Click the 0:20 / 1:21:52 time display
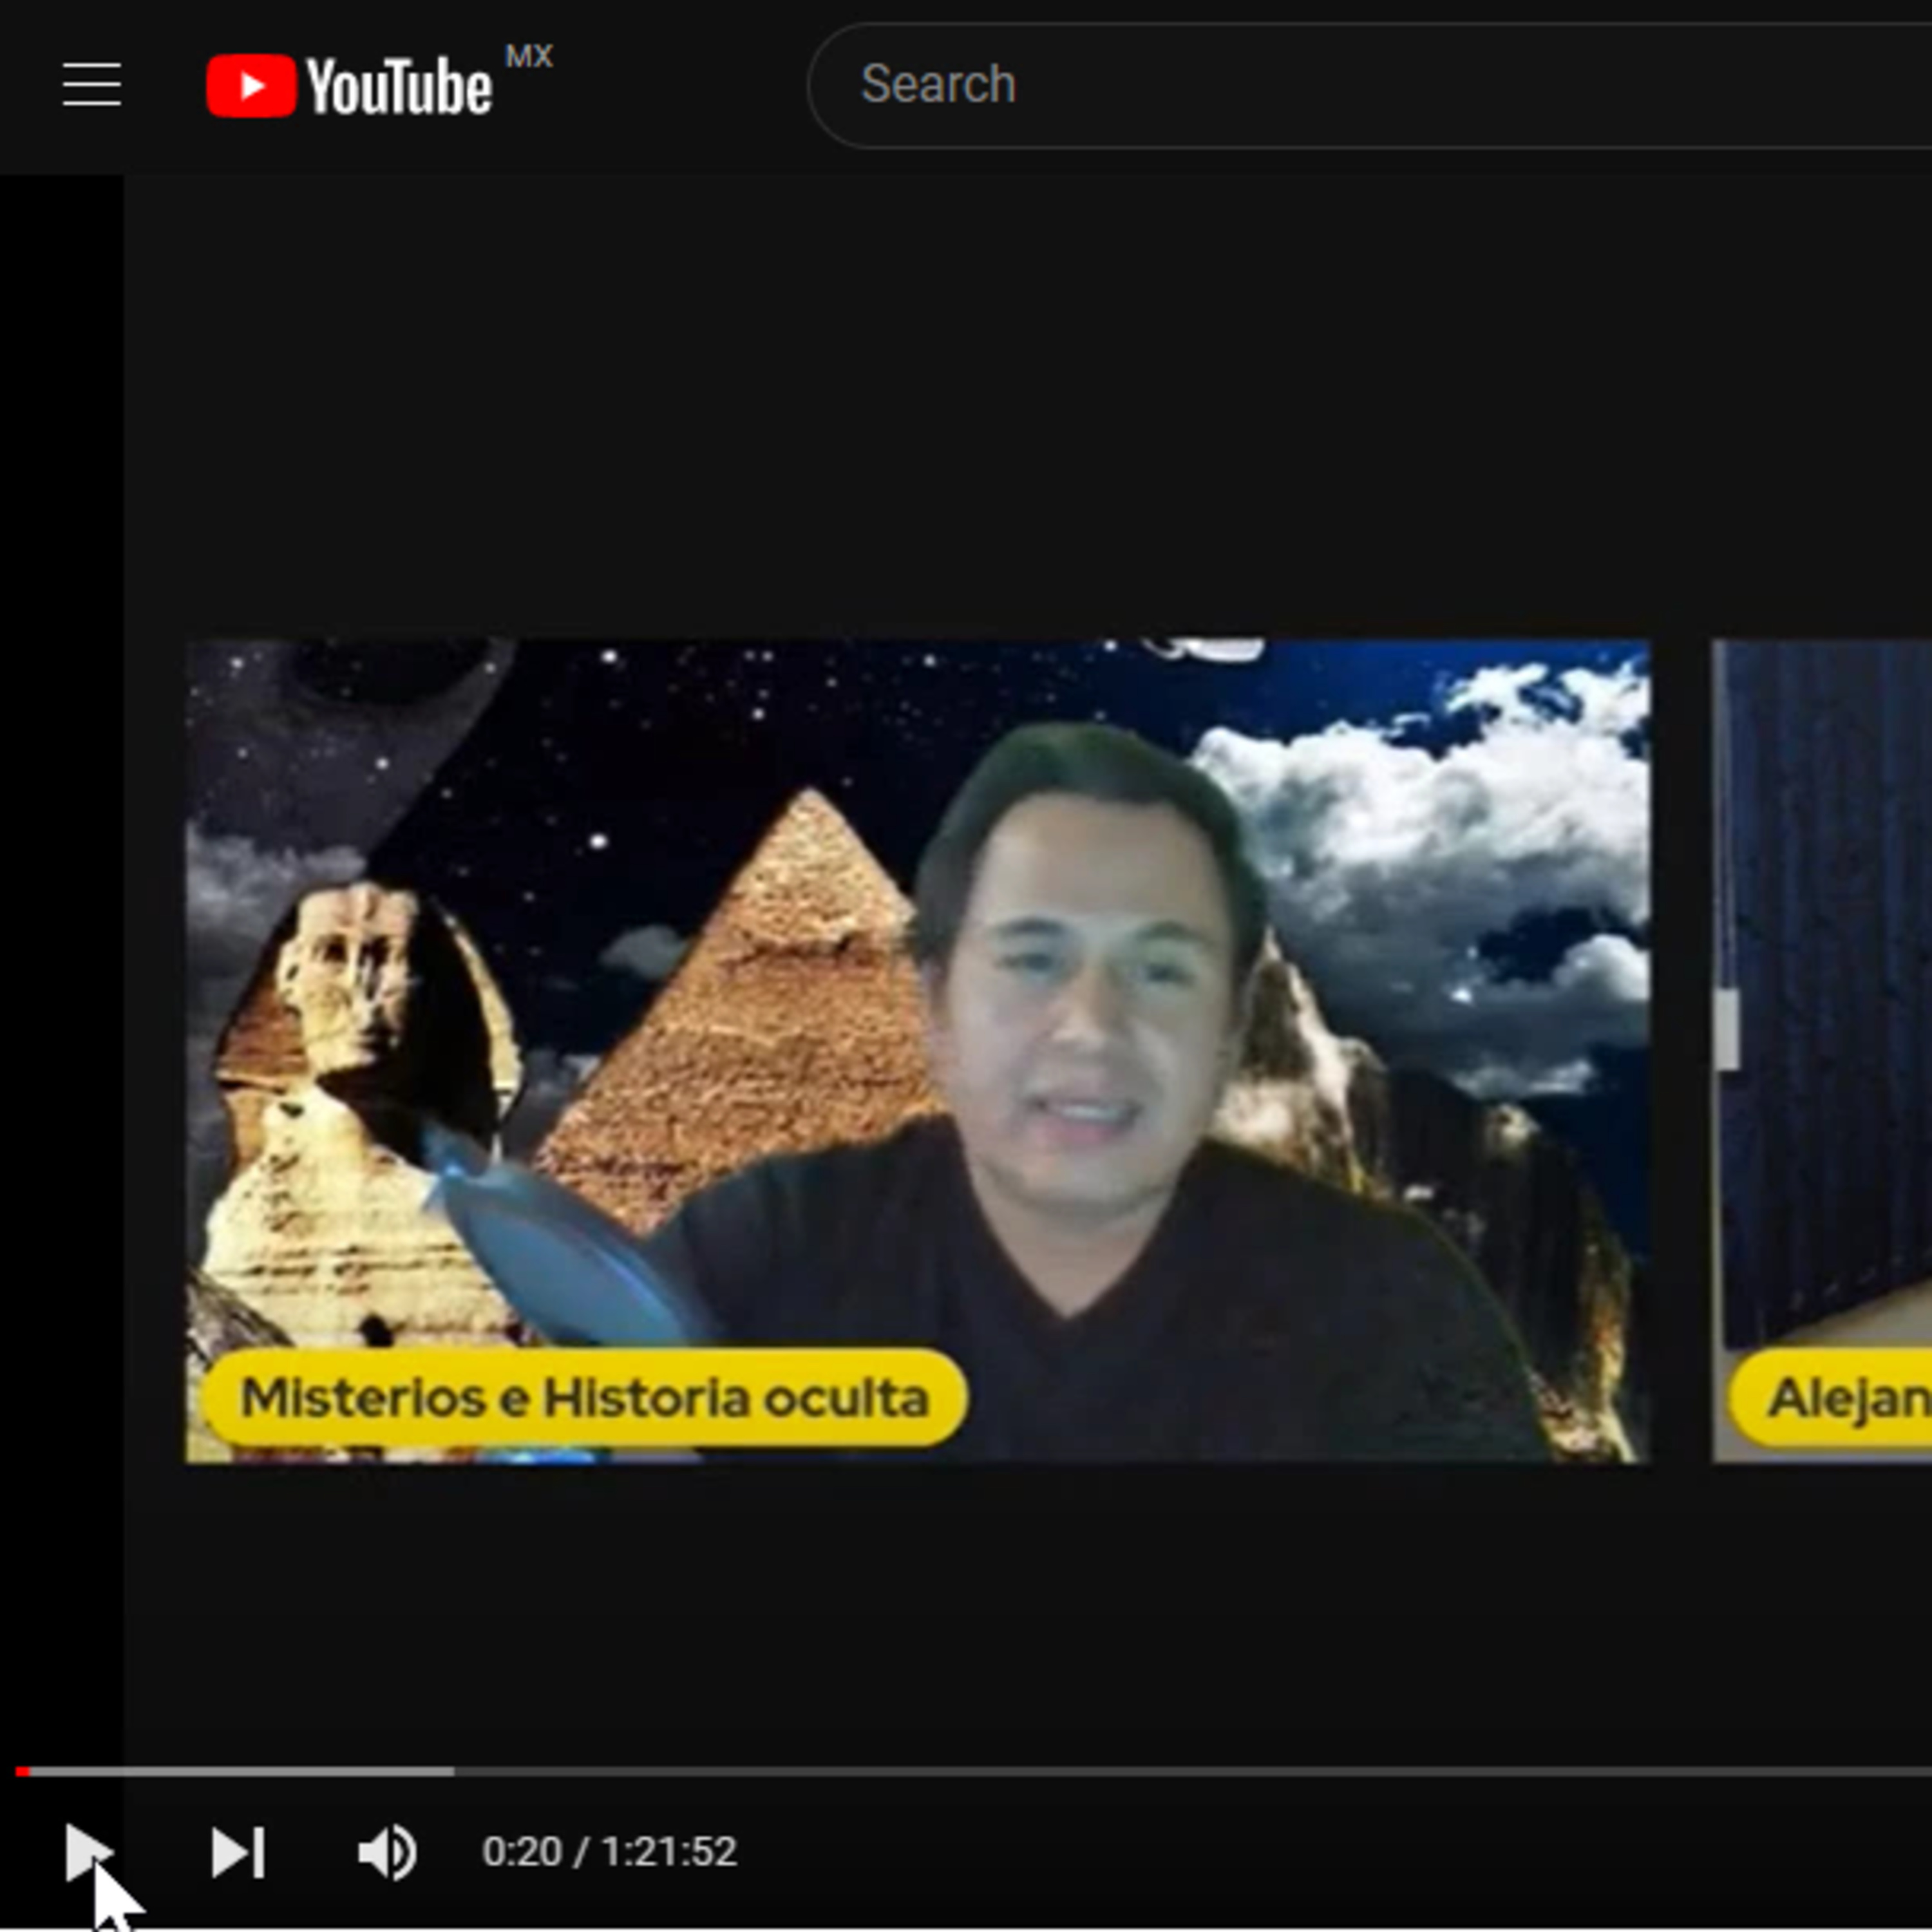This screenshot has width=1932, height=1932. click(x=609, y=1852)
